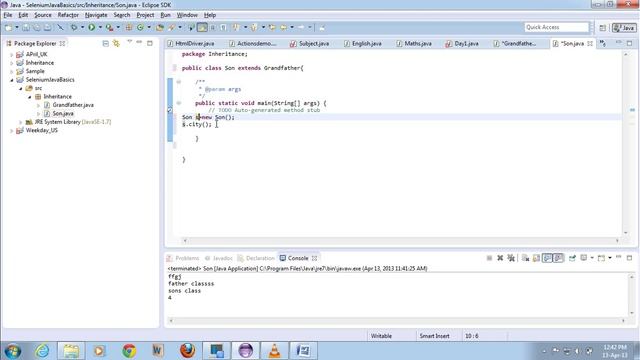Viewport: 640px width, 360px height.
Task: Click the New Java Class icon
Action: pos(140,27)
